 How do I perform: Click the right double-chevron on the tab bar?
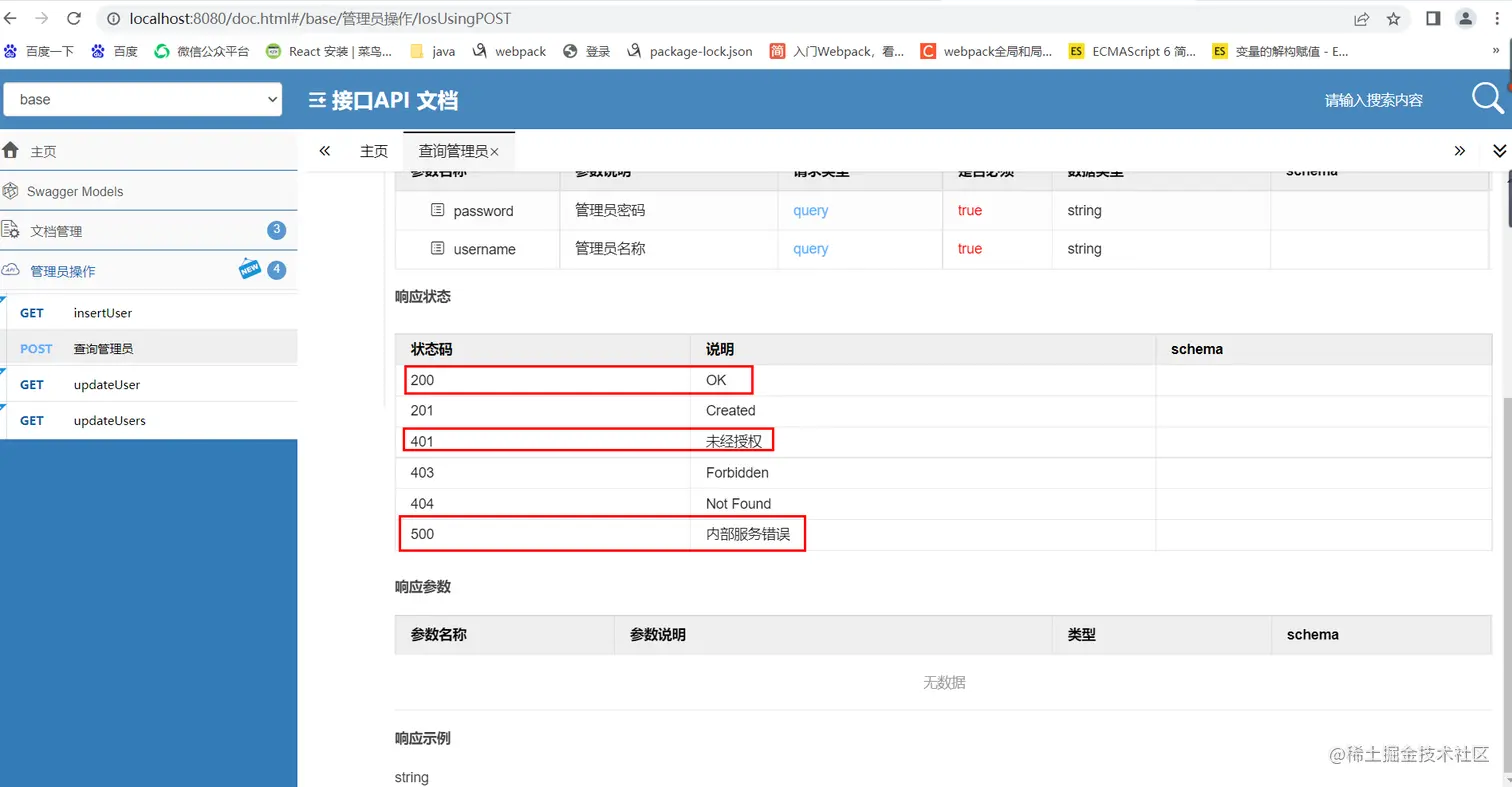tap(1460, 150)
